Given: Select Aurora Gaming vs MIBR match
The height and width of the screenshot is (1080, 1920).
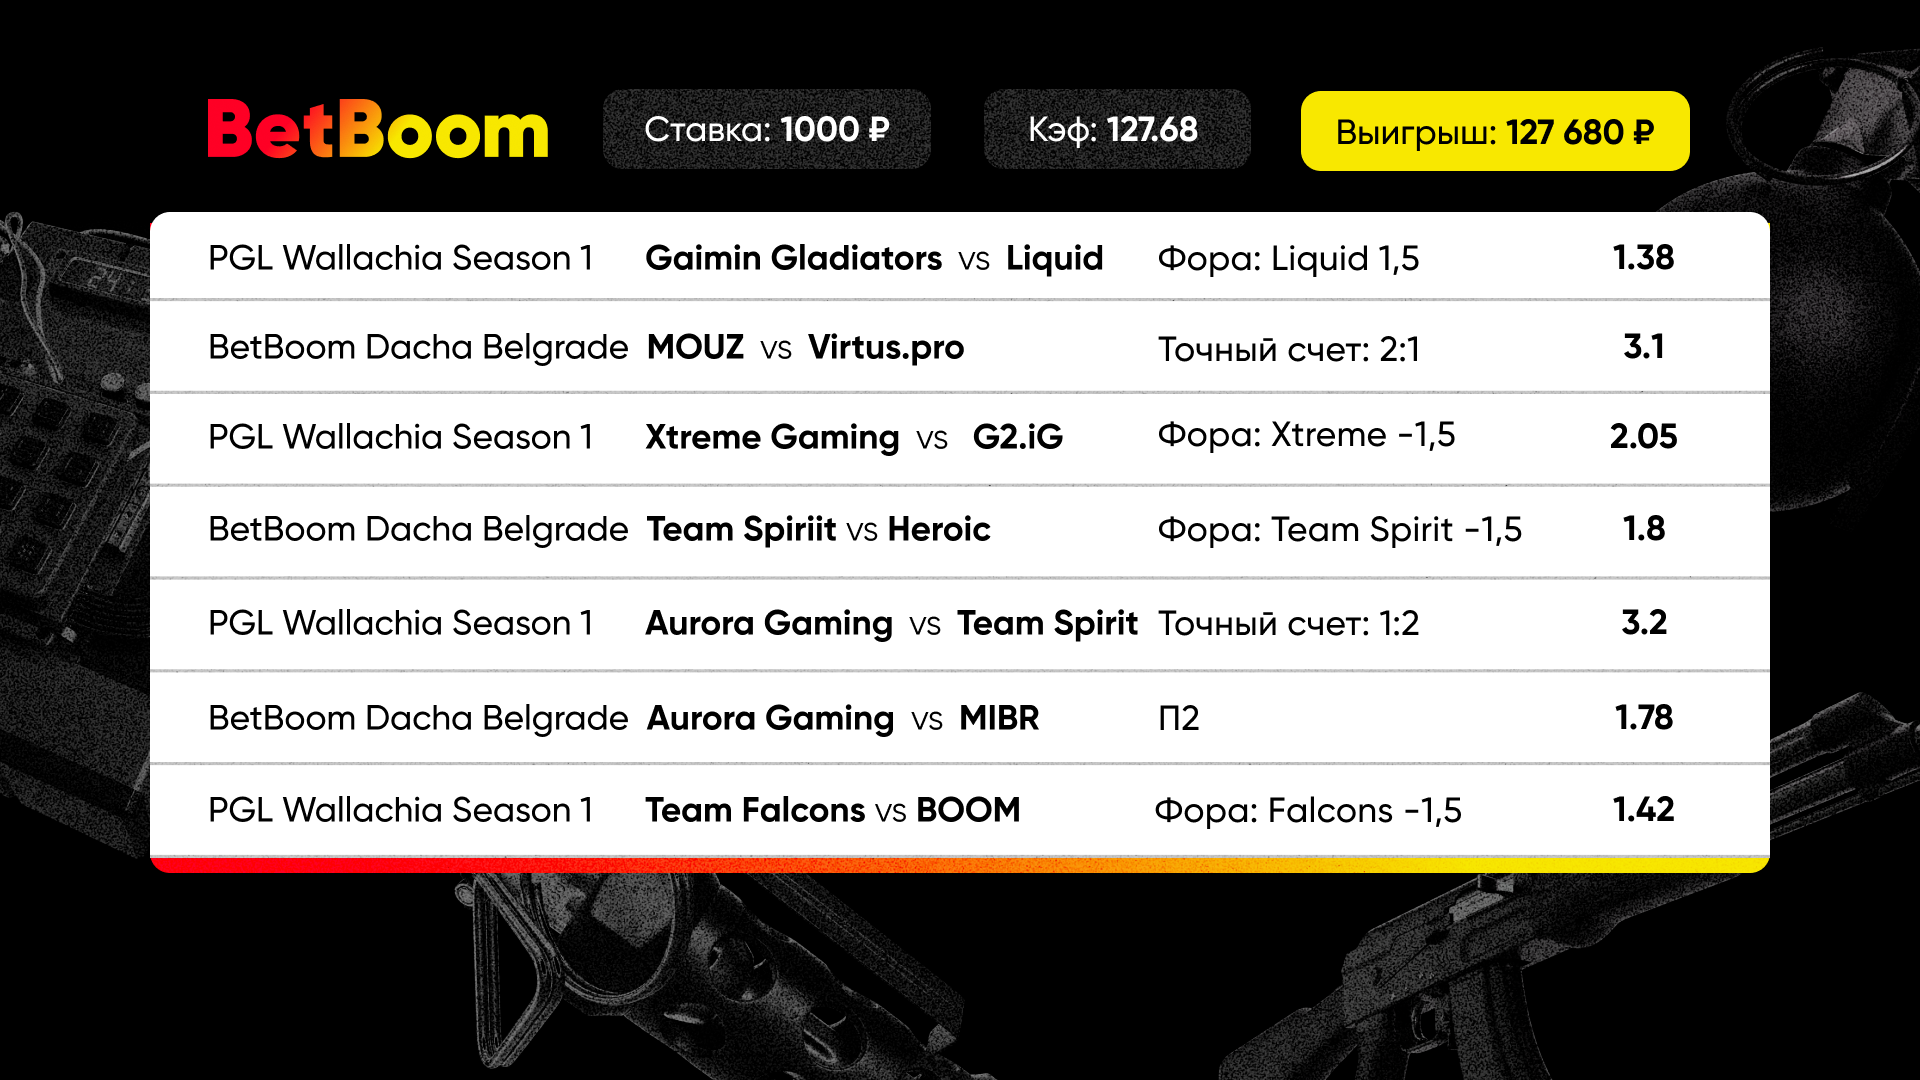Looking at the screenshot, I should [x=843, y=718].
